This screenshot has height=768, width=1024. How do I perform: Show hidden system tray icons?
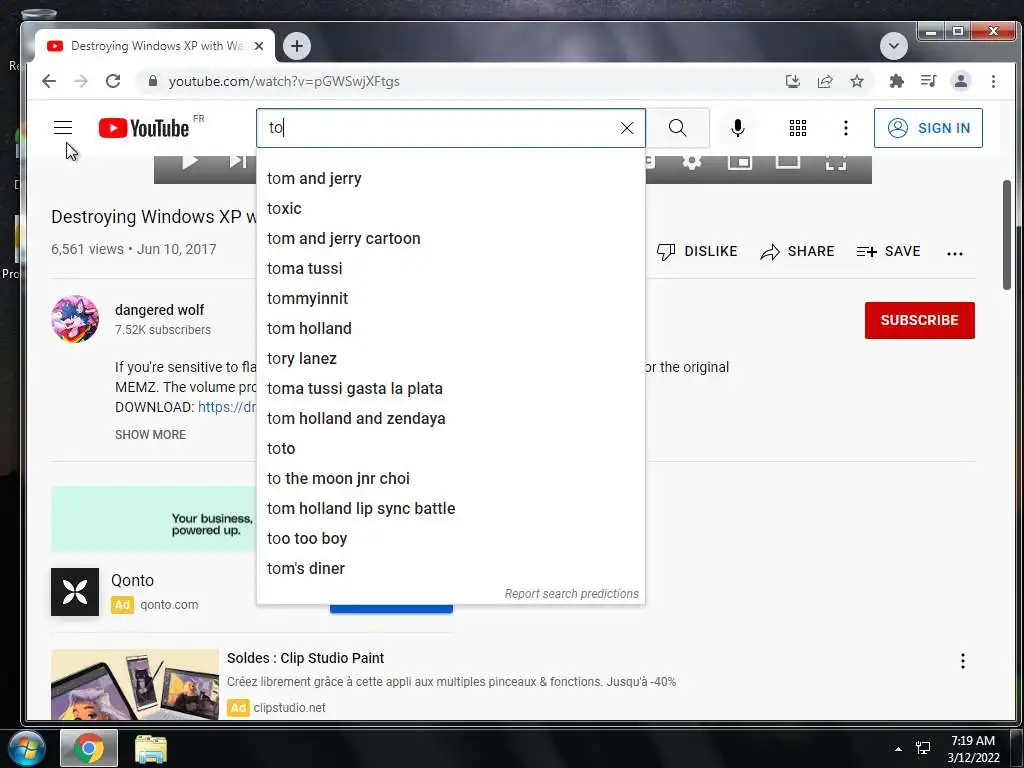pyautogui.click(x=898, y=749)
